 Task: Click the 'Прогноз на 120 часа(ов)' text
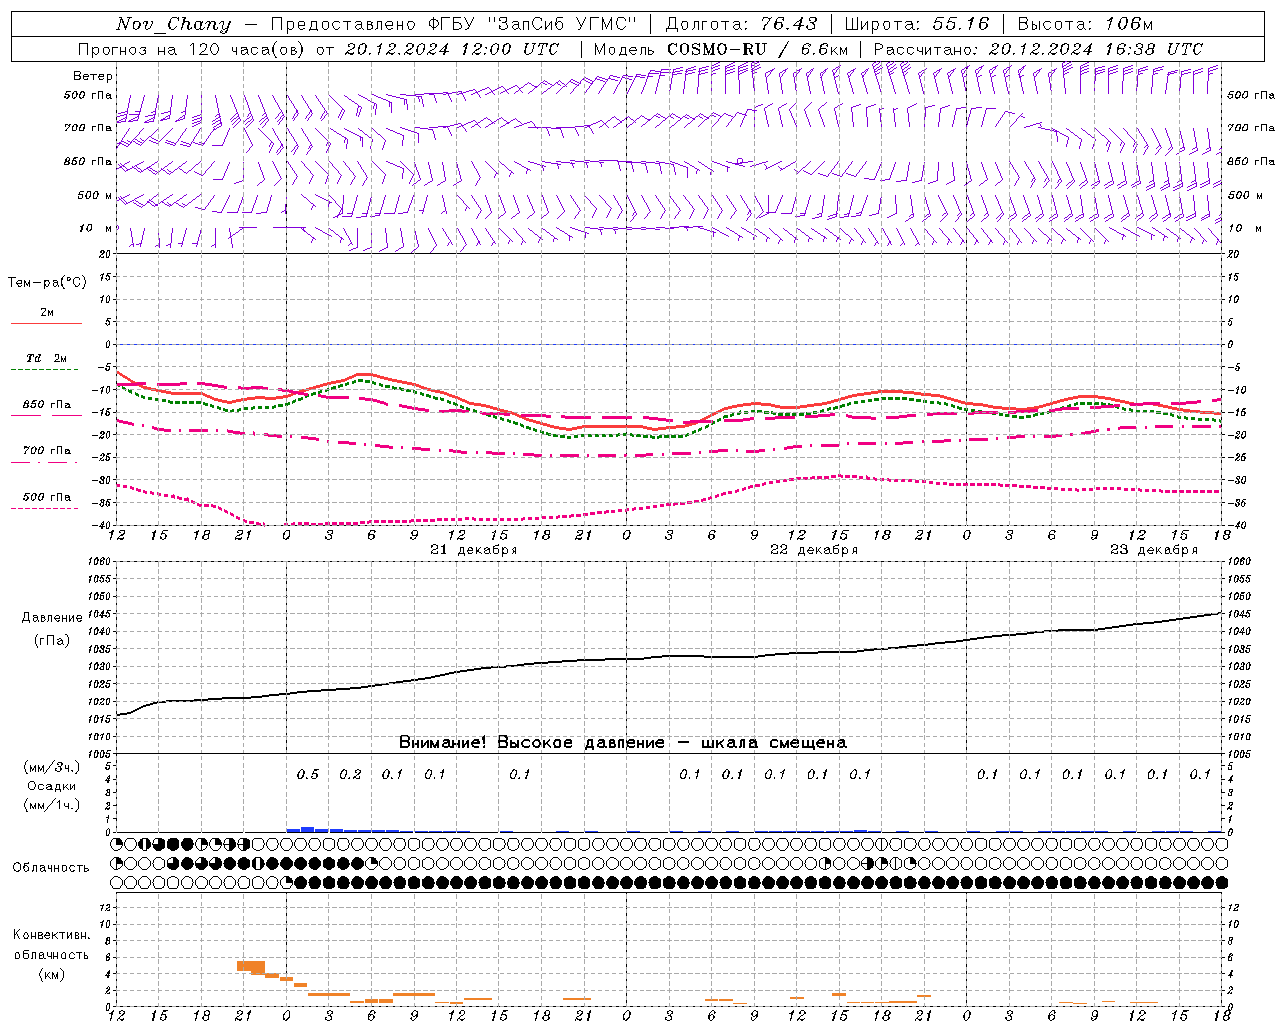coord(192,49)
